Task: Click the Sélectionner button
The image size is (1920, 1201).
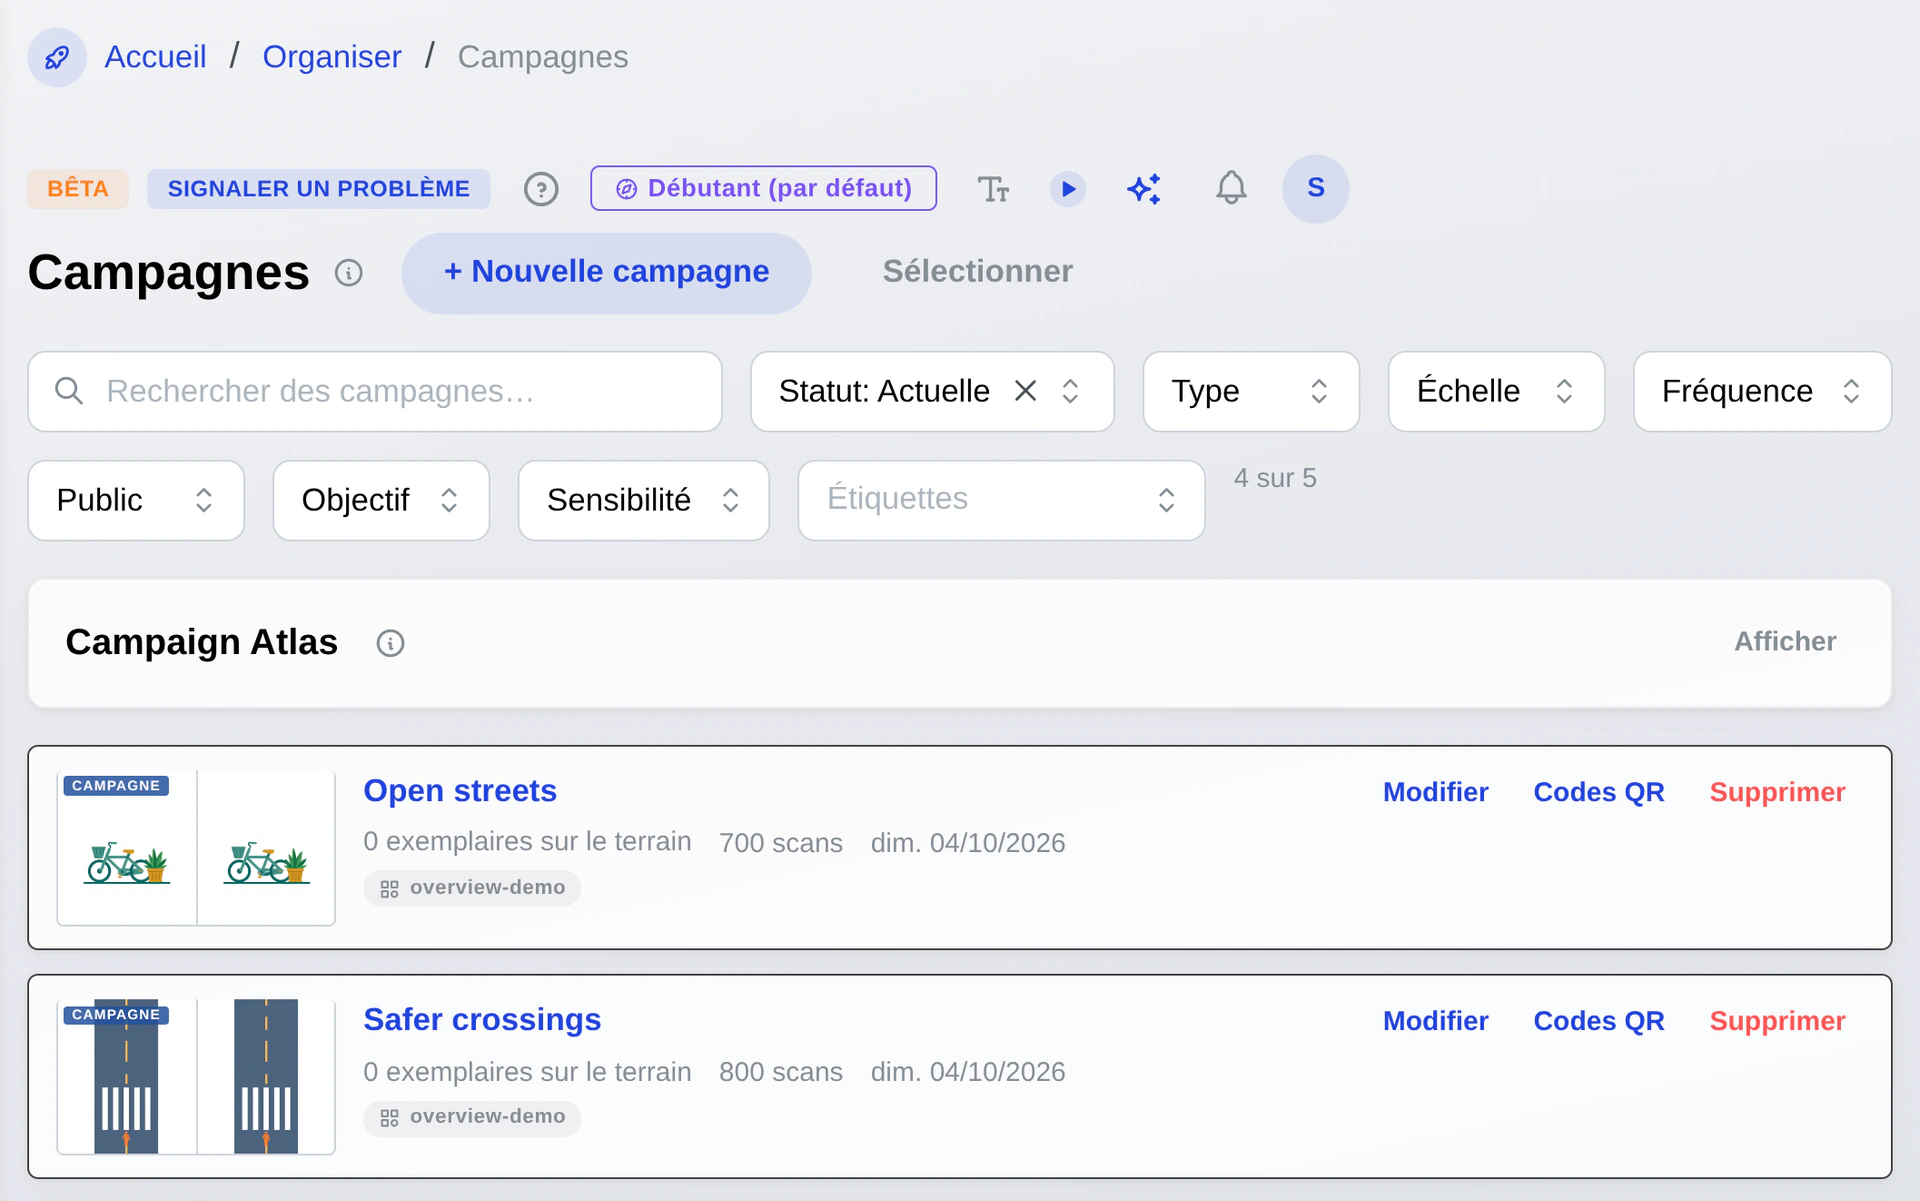Action: click(977, 272)
